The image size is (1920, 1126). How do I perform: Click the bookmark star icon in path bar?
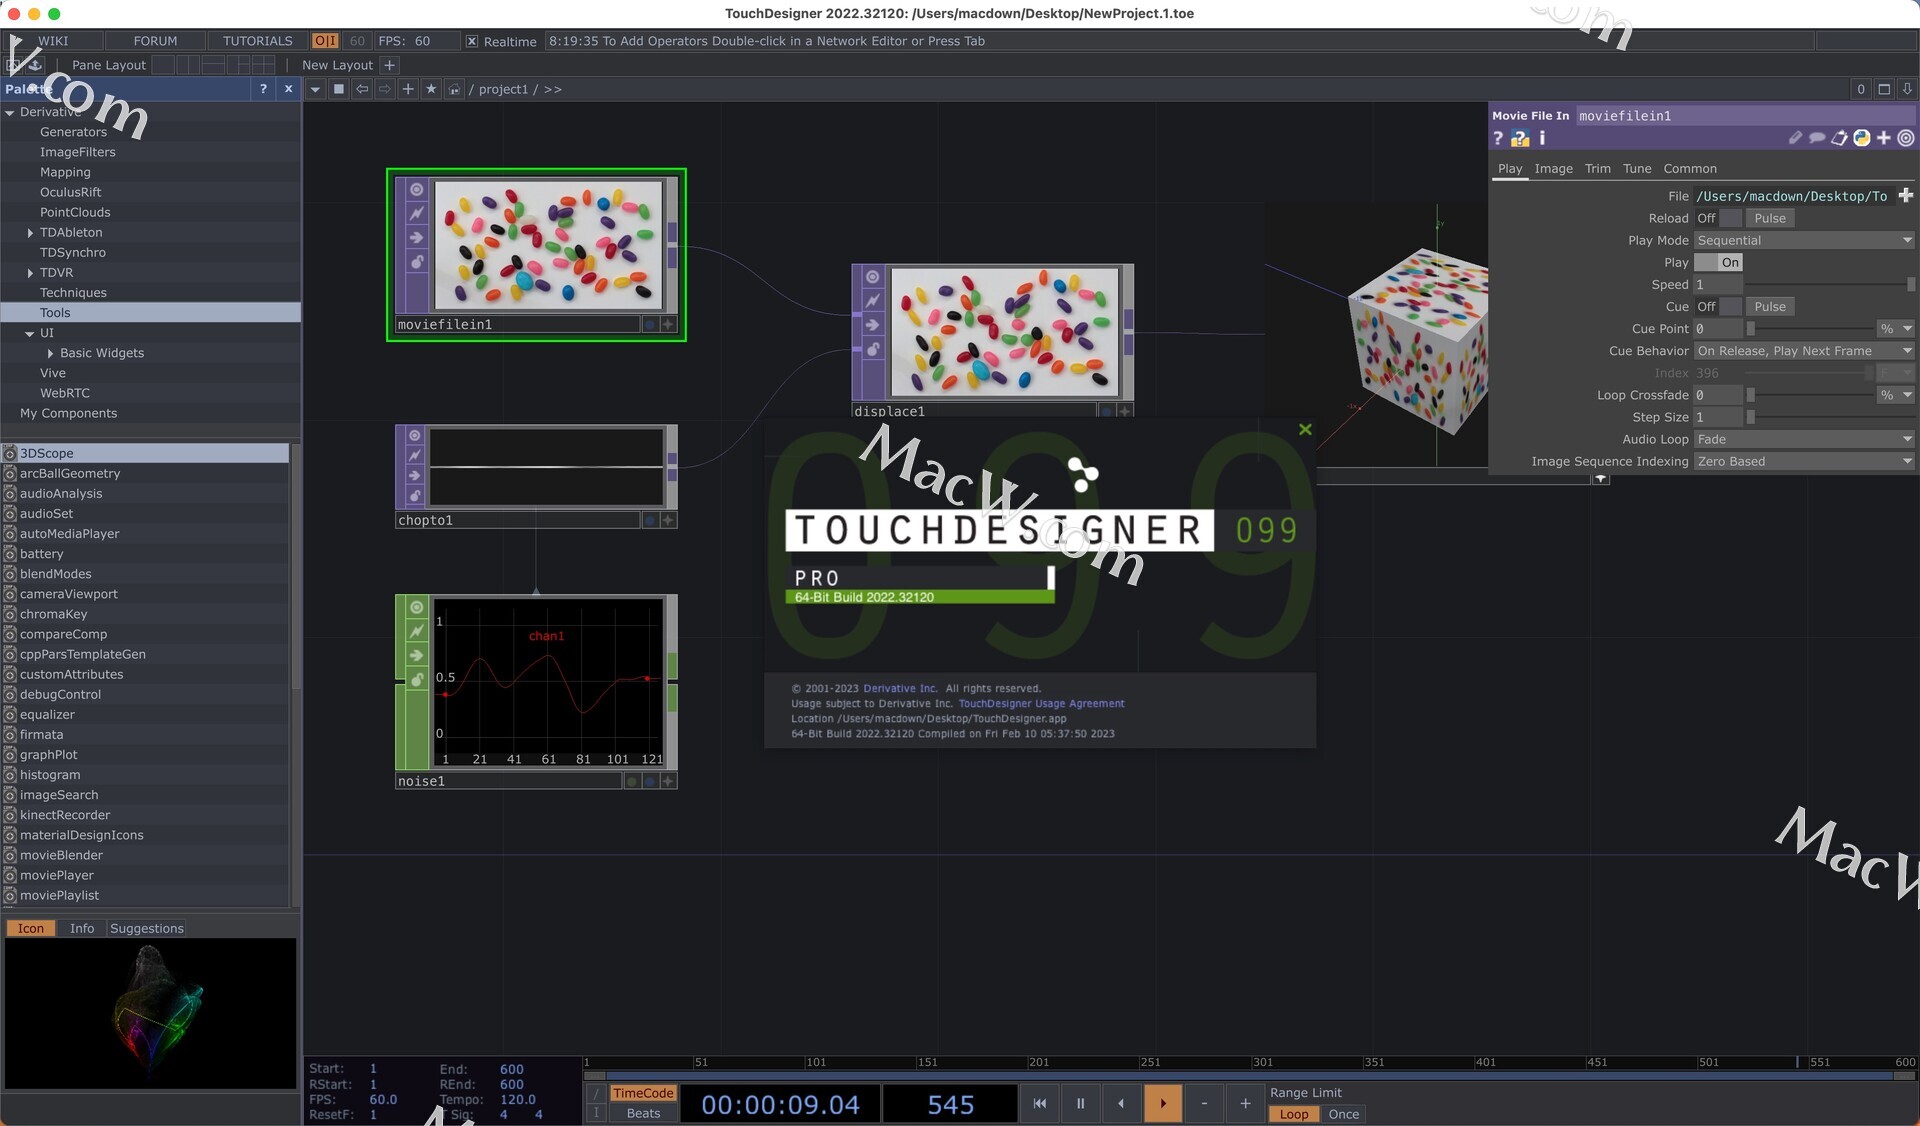tap(431, 89)
